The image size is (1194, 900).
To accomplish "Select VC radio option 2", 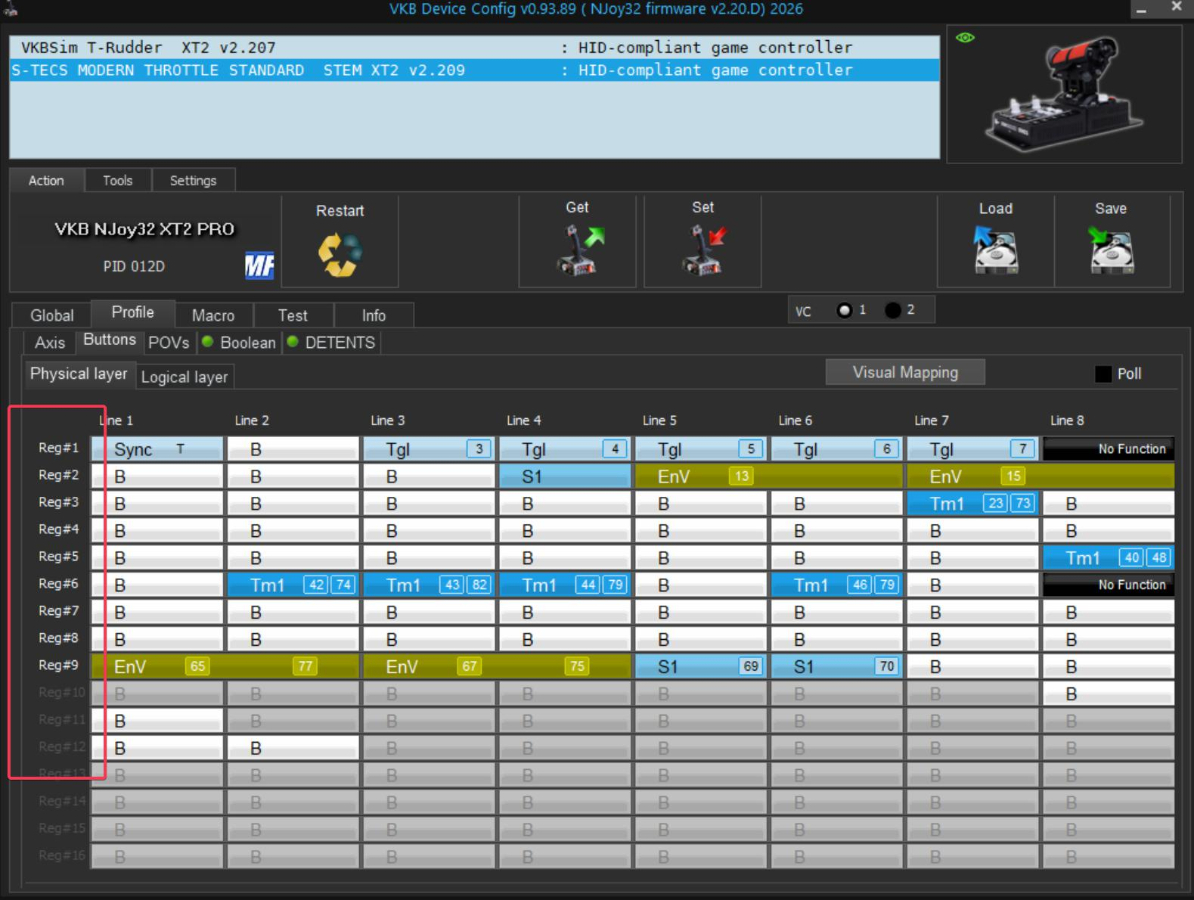I will pyautogui.click(x=892, y=311).
